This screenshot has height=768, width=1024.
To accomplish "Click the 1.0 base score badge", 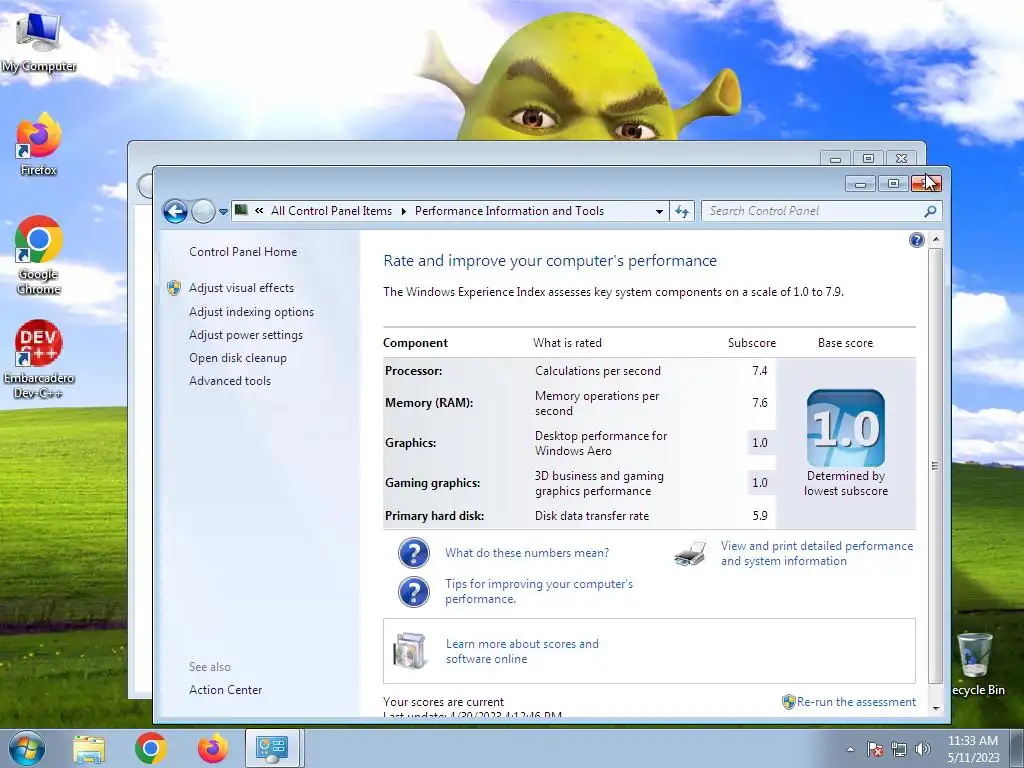I will tap(846, 428).
